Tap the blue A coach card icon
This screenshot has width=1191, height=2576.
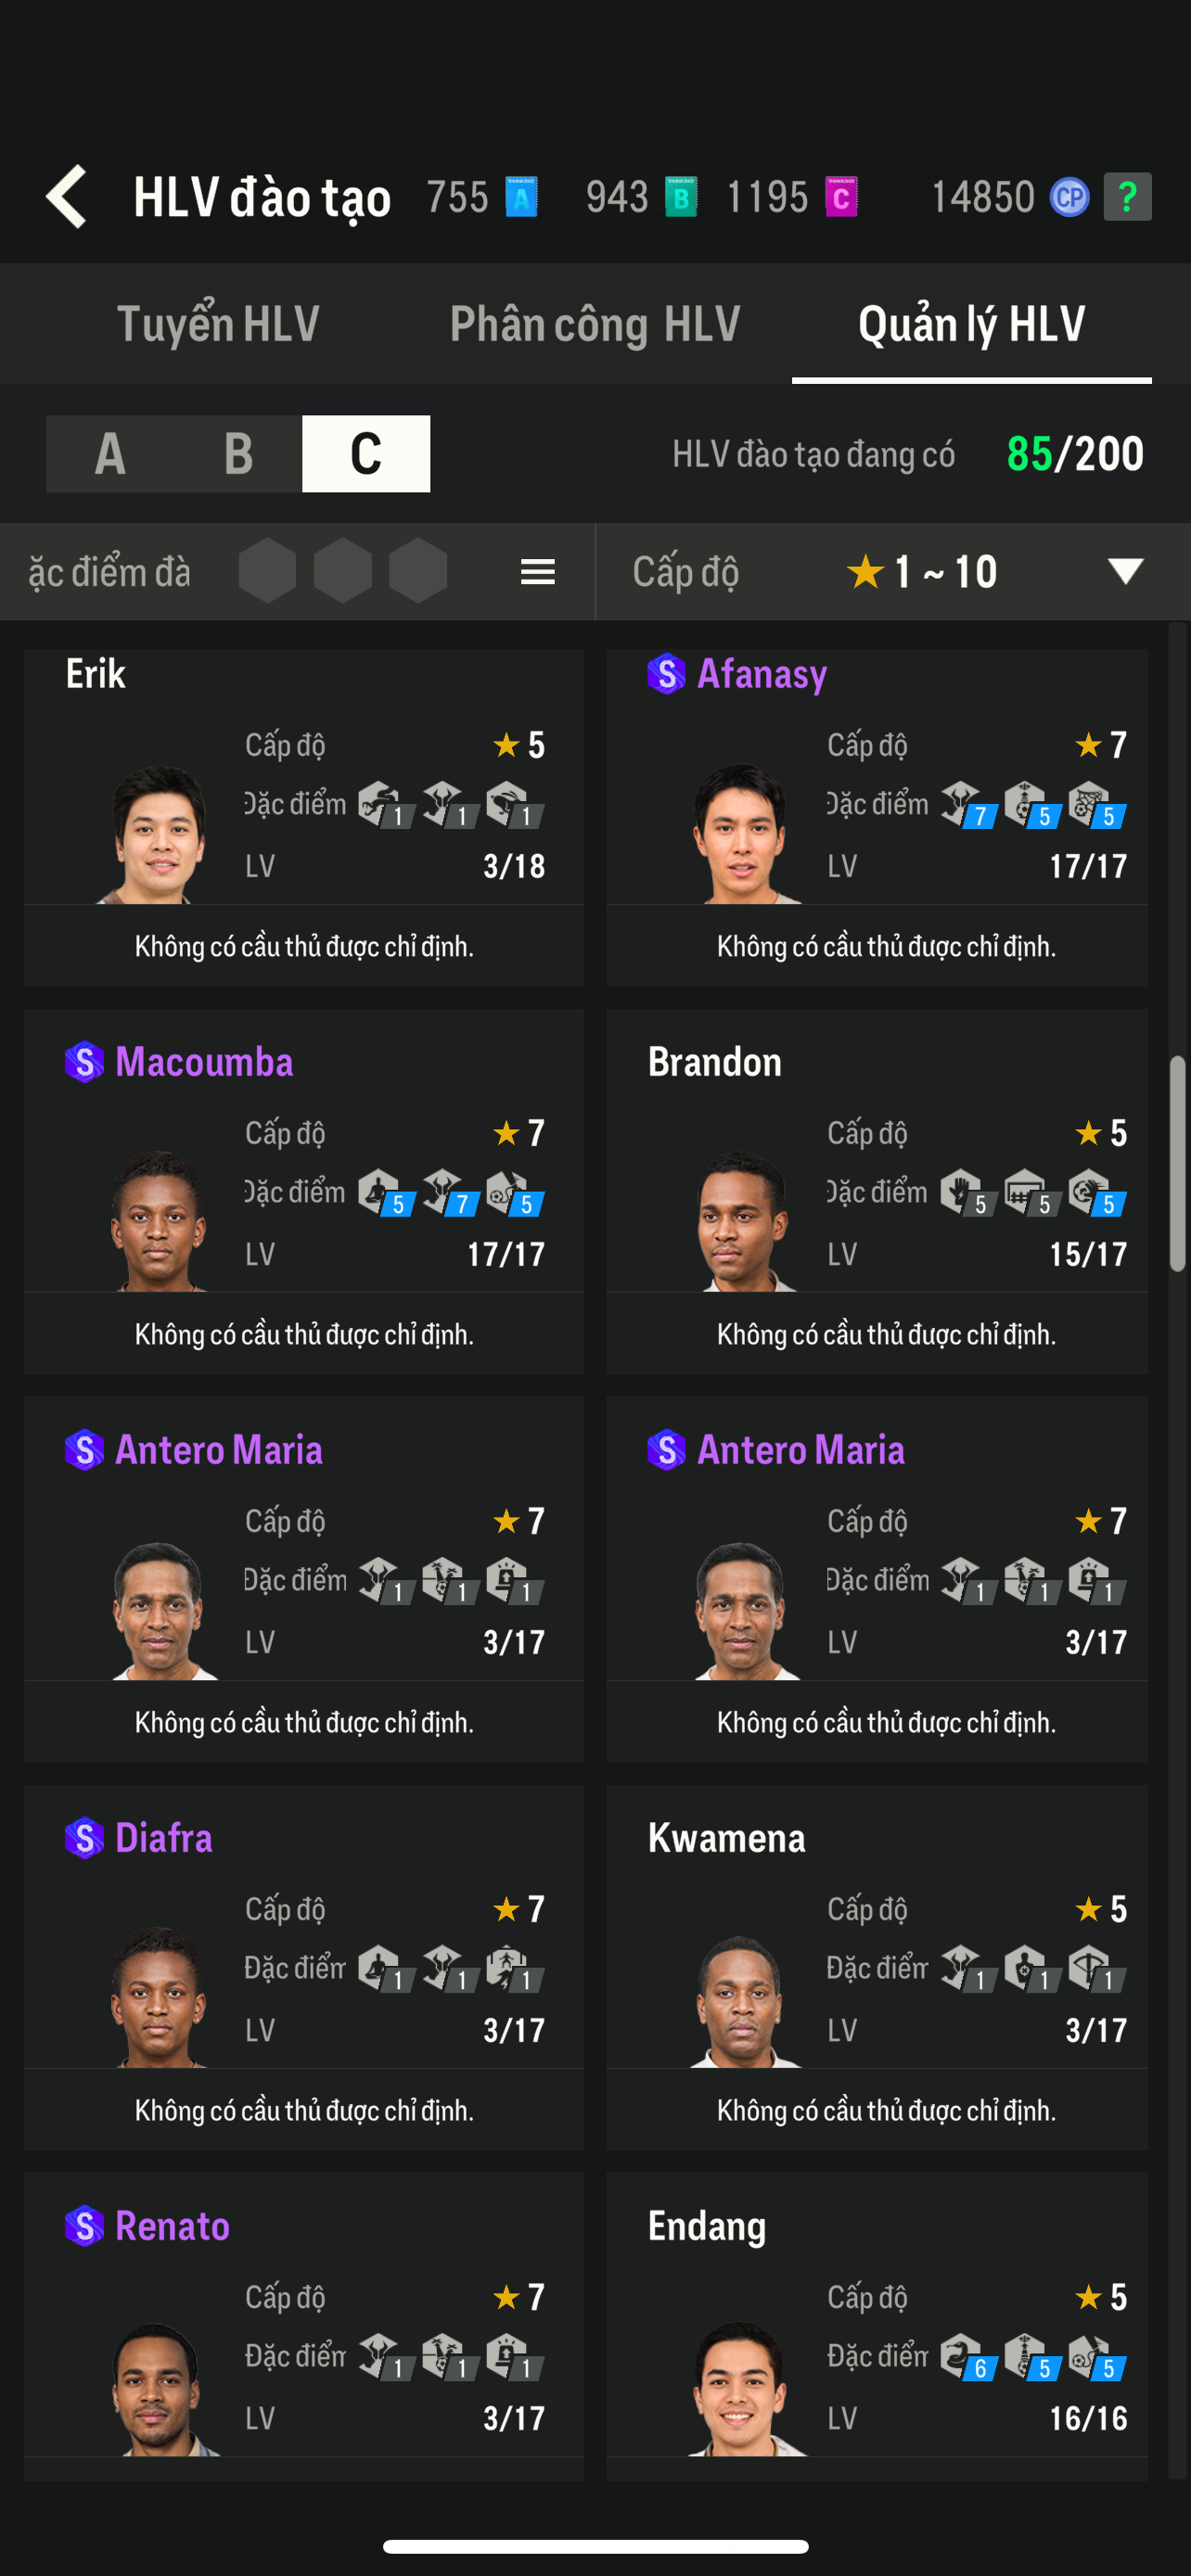521,197
